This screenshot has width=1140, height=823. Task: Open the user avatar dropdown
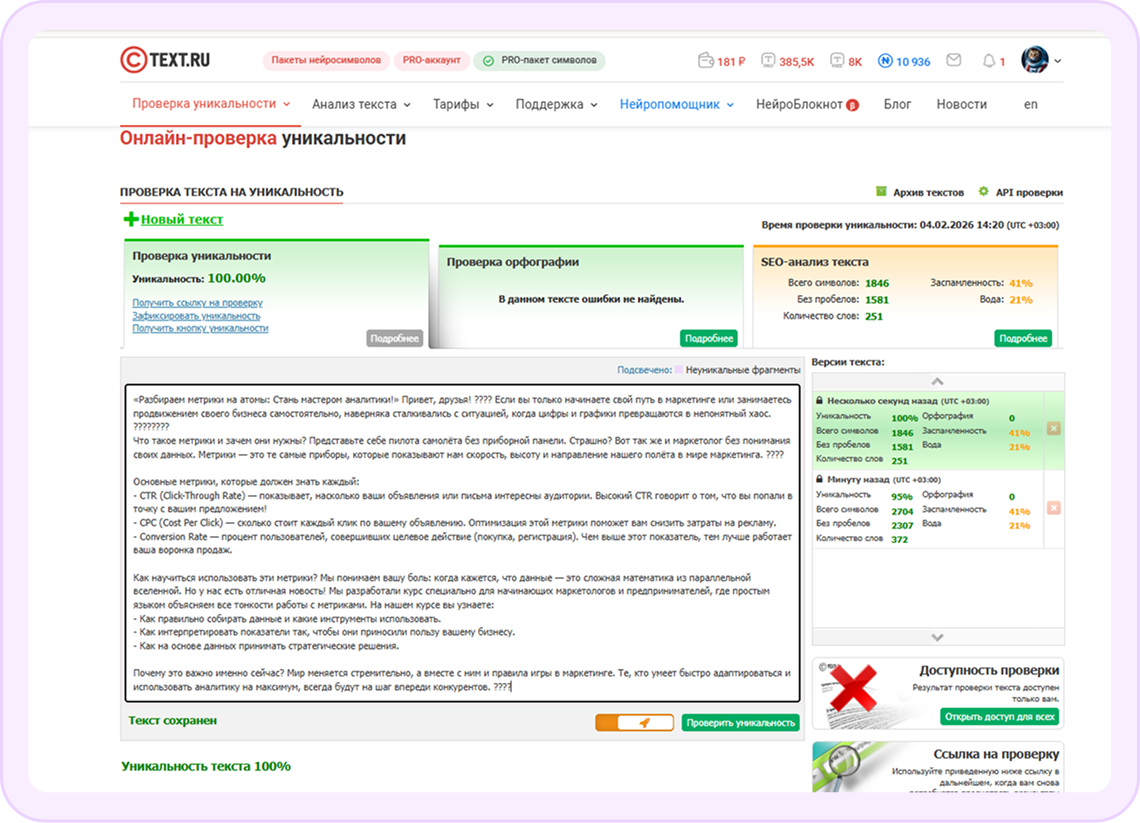pyautogui.click(x=1035, y=60)
